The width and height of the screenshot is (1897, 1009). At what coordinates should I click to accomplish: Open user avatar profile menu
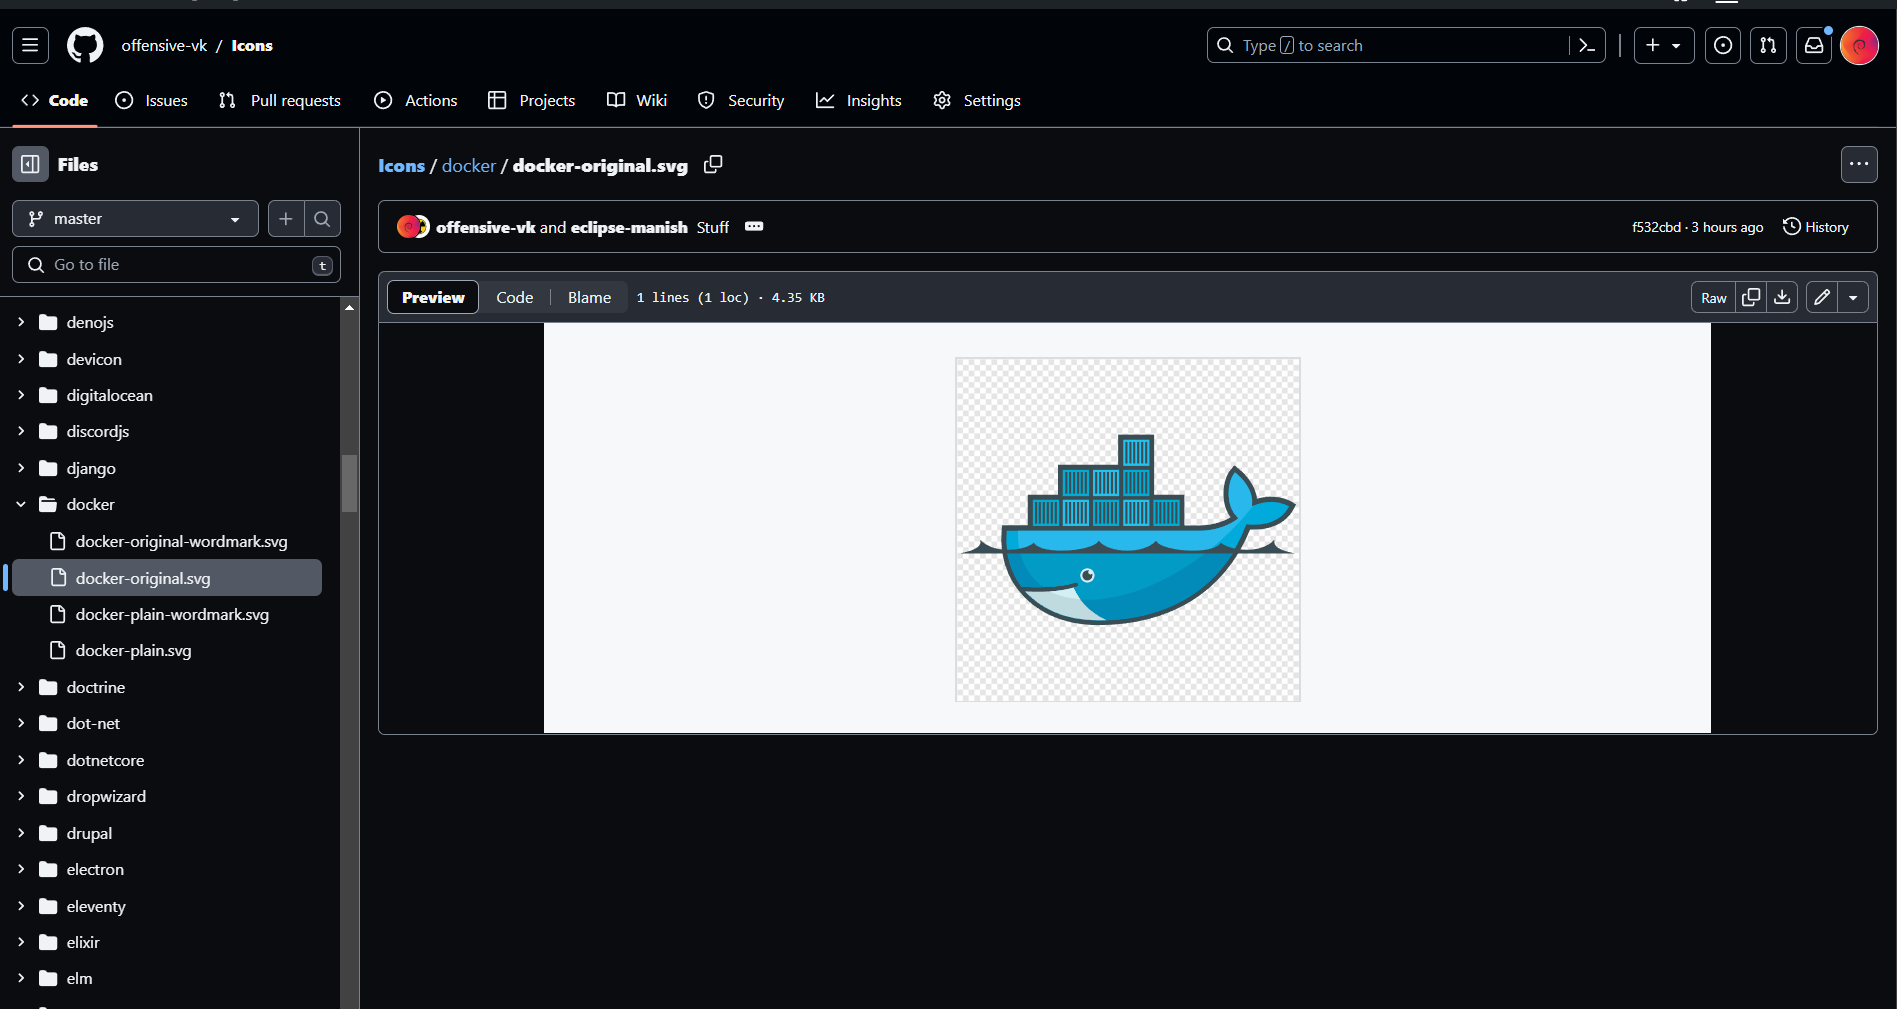pyautogui.click(x=1859, y=45)
